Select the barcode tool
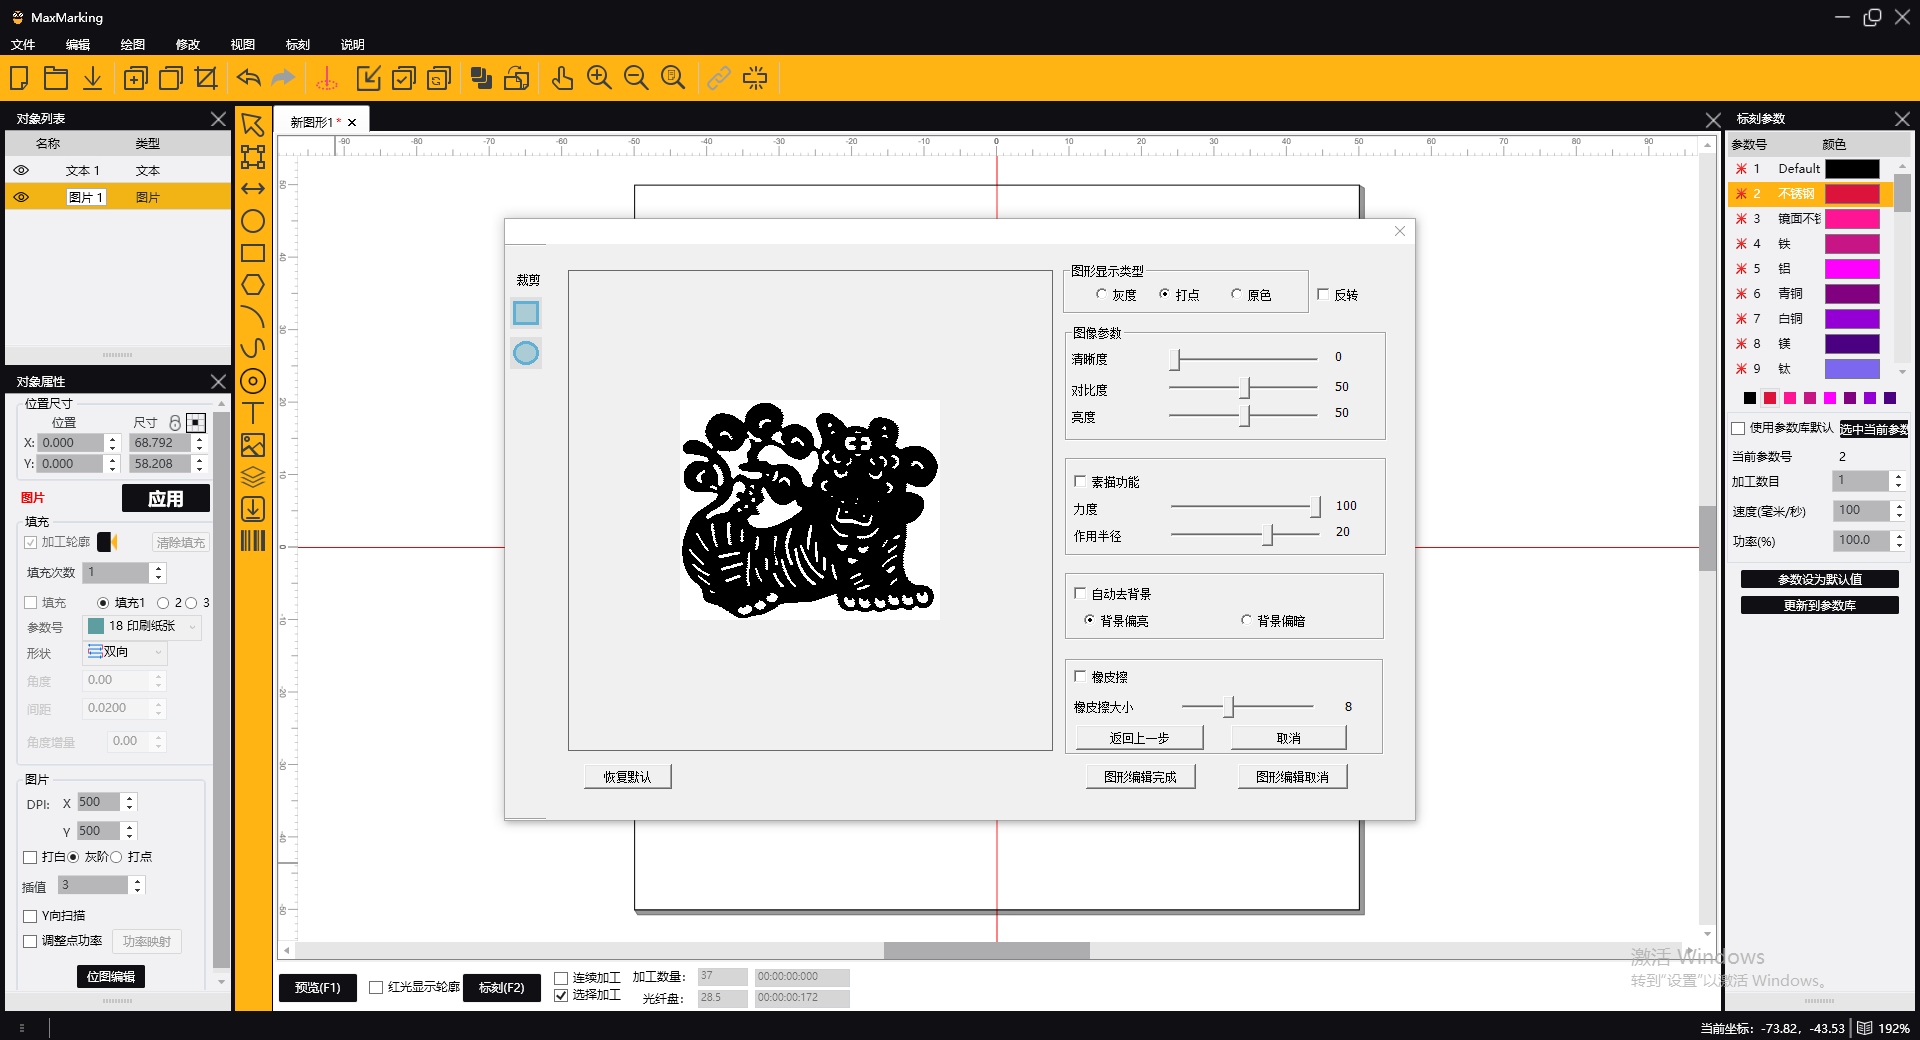1920x1040 pixels. pos(253,541)
